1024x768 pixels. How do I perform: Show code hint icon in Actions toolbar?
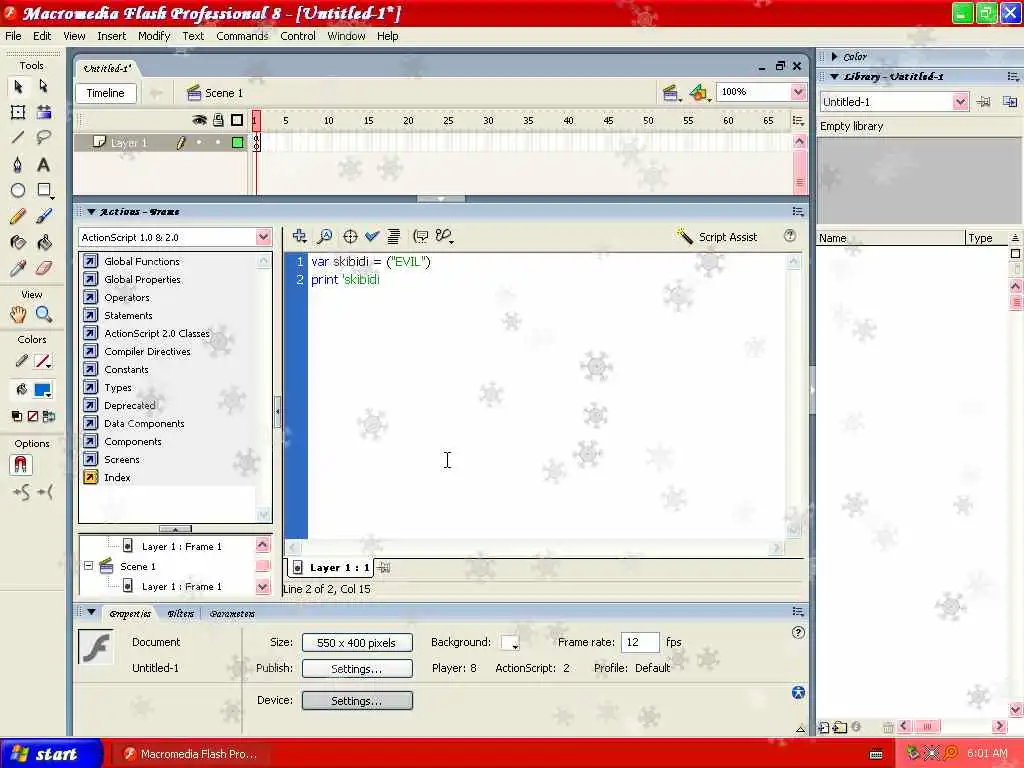421,236
